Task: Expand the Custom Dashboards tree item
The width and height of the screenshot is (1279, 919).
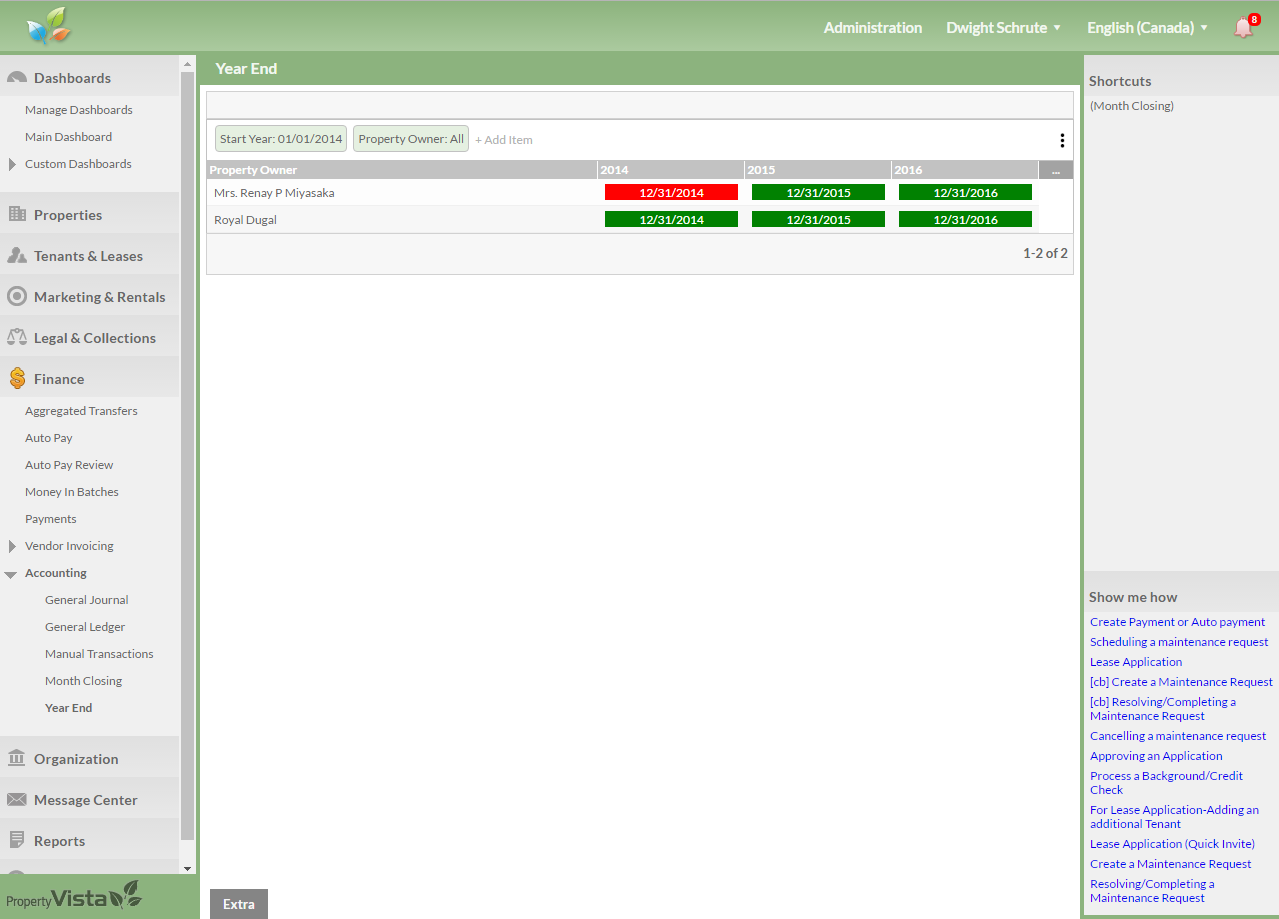Action: 12,164
